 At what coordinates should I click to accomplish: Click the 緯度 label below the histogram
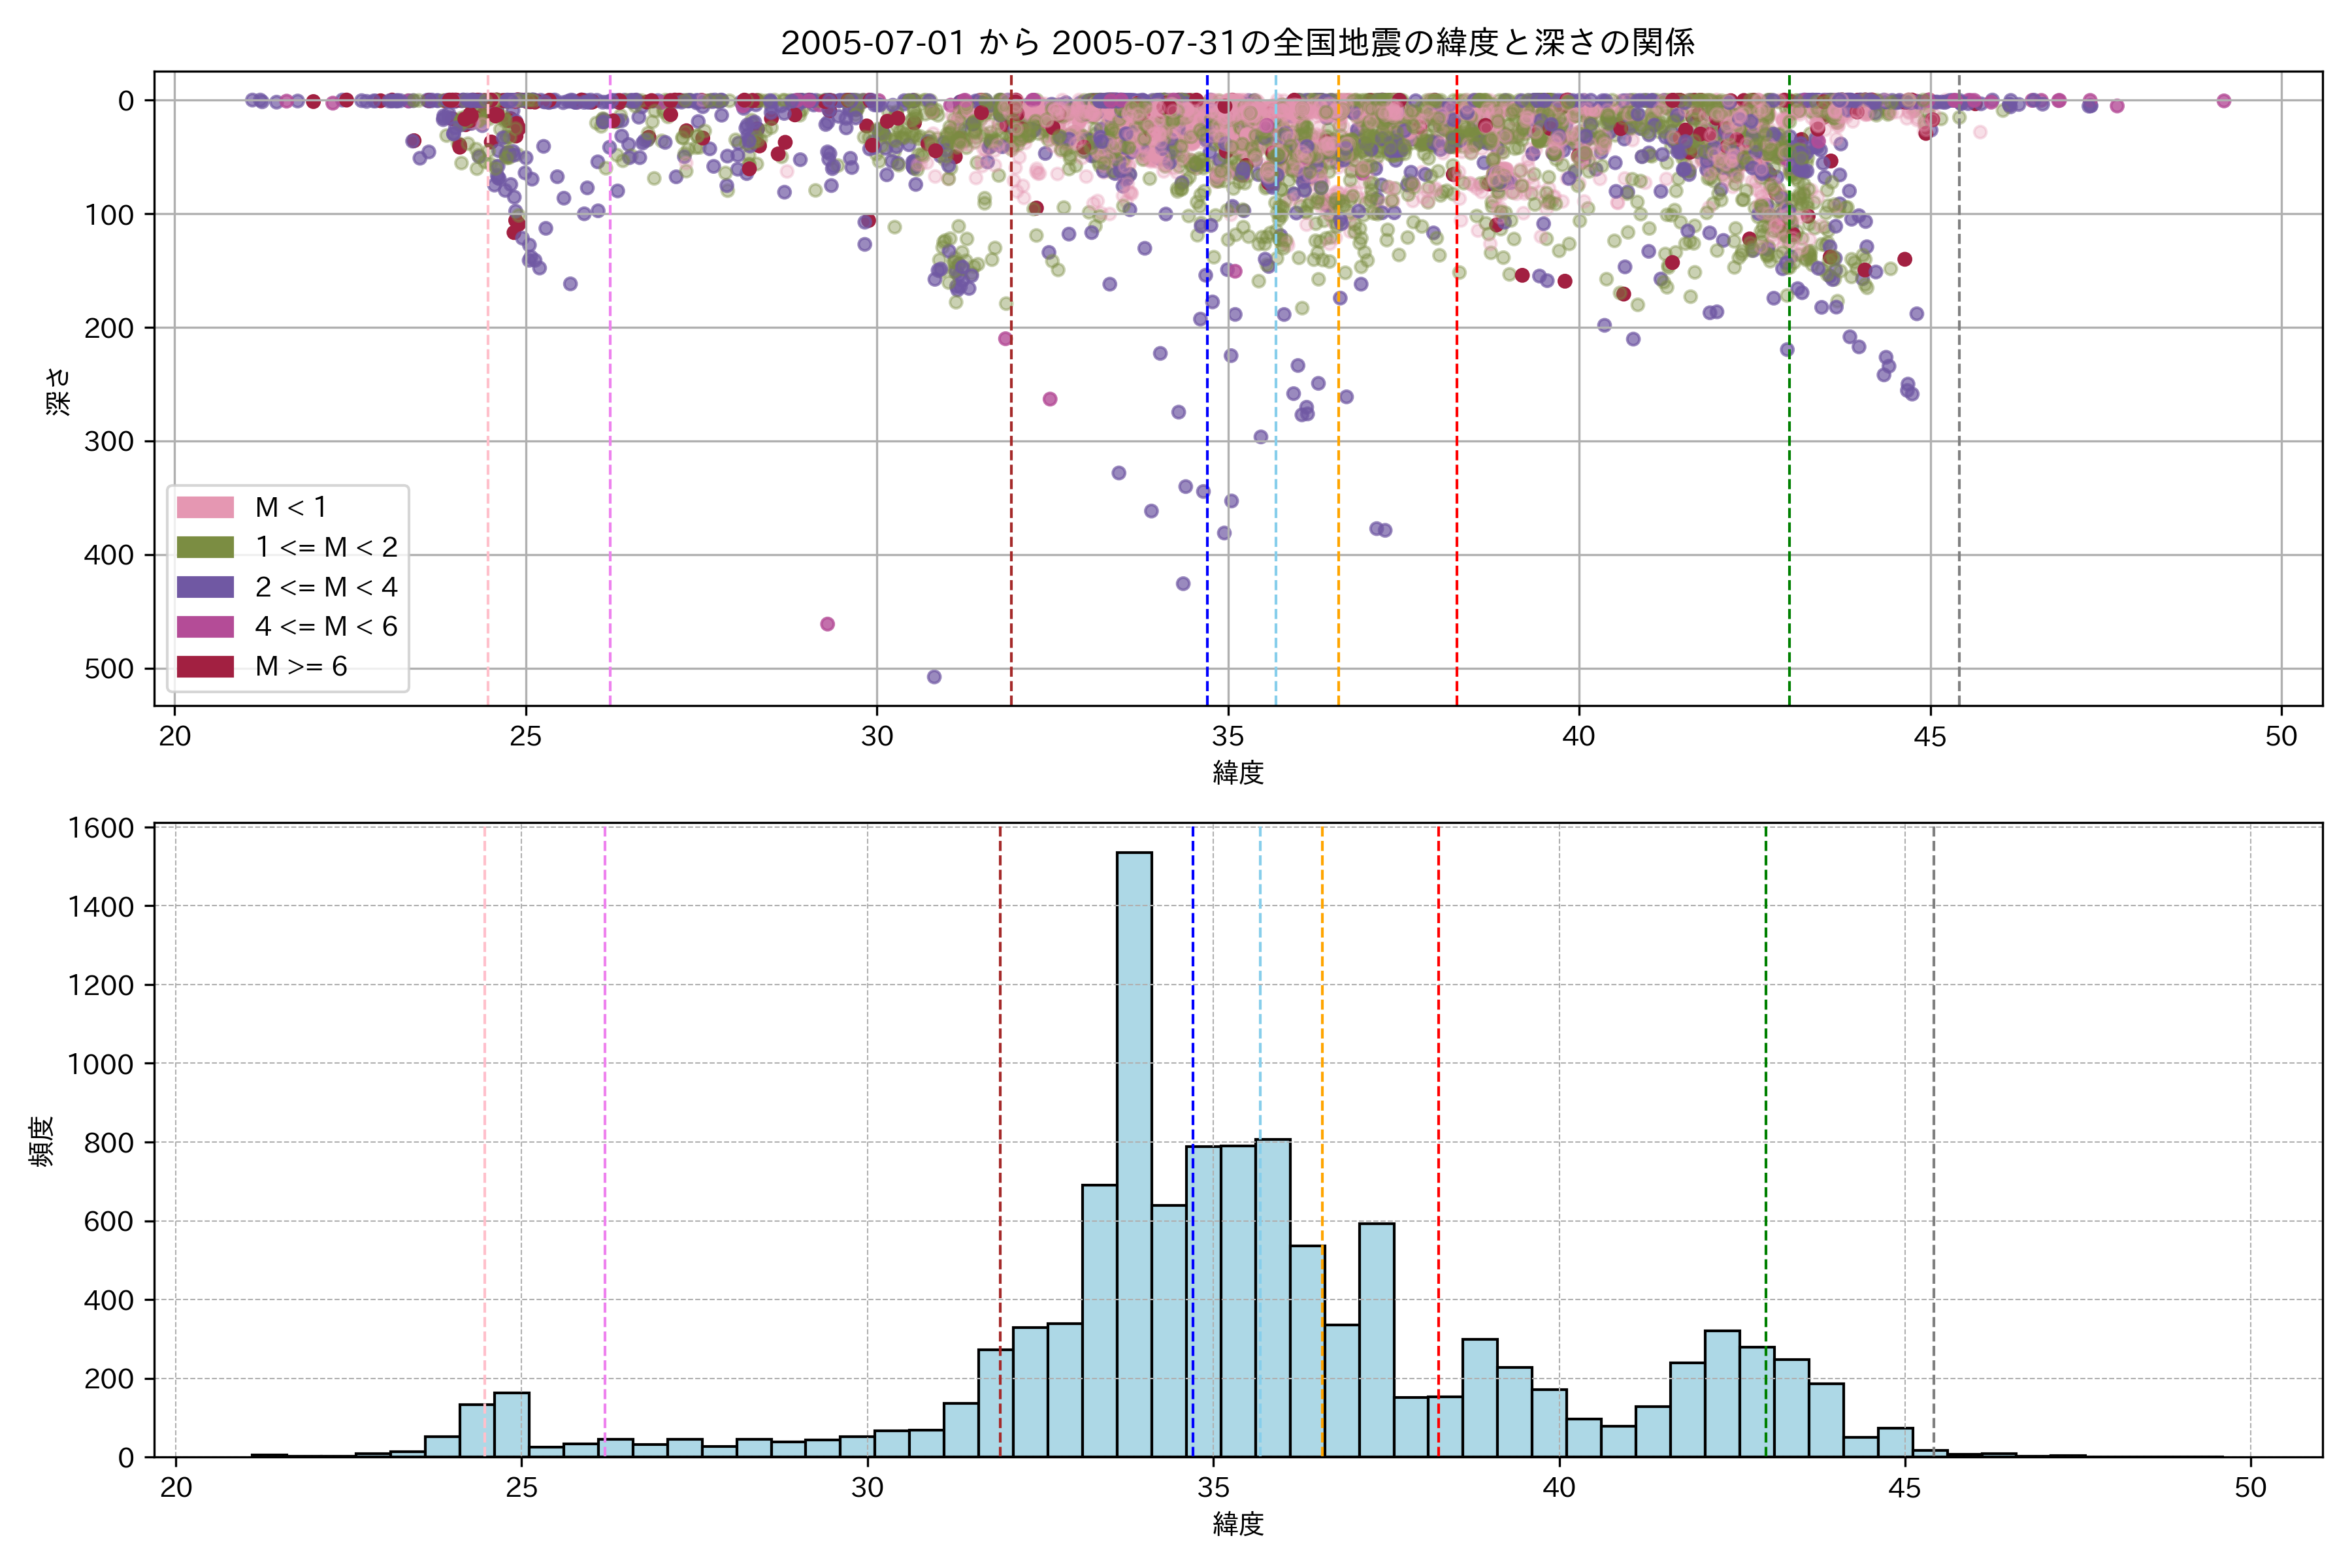[x=1237, y=1524]
